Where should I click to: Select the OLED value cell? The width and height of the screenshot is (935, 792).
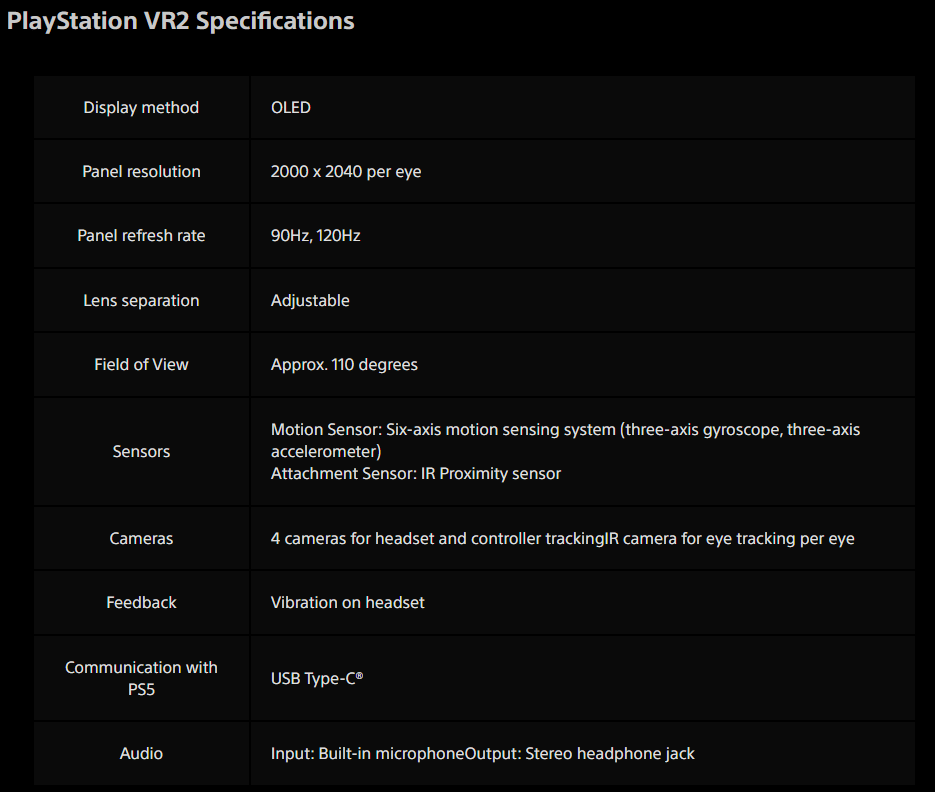pos(291,107)
